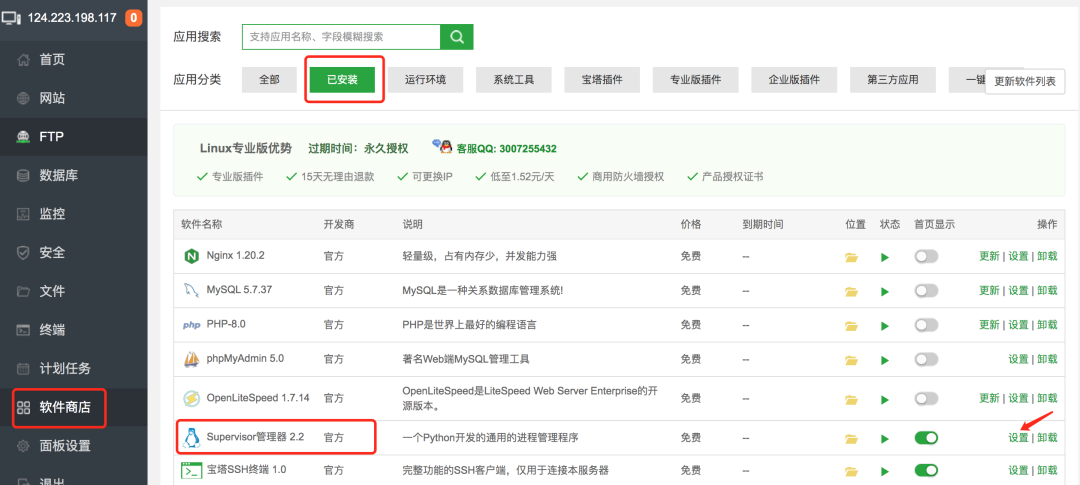The image size is (1080, 485).
Task: Select the 系统工具 category tab
Action: [x=513, y=79]
